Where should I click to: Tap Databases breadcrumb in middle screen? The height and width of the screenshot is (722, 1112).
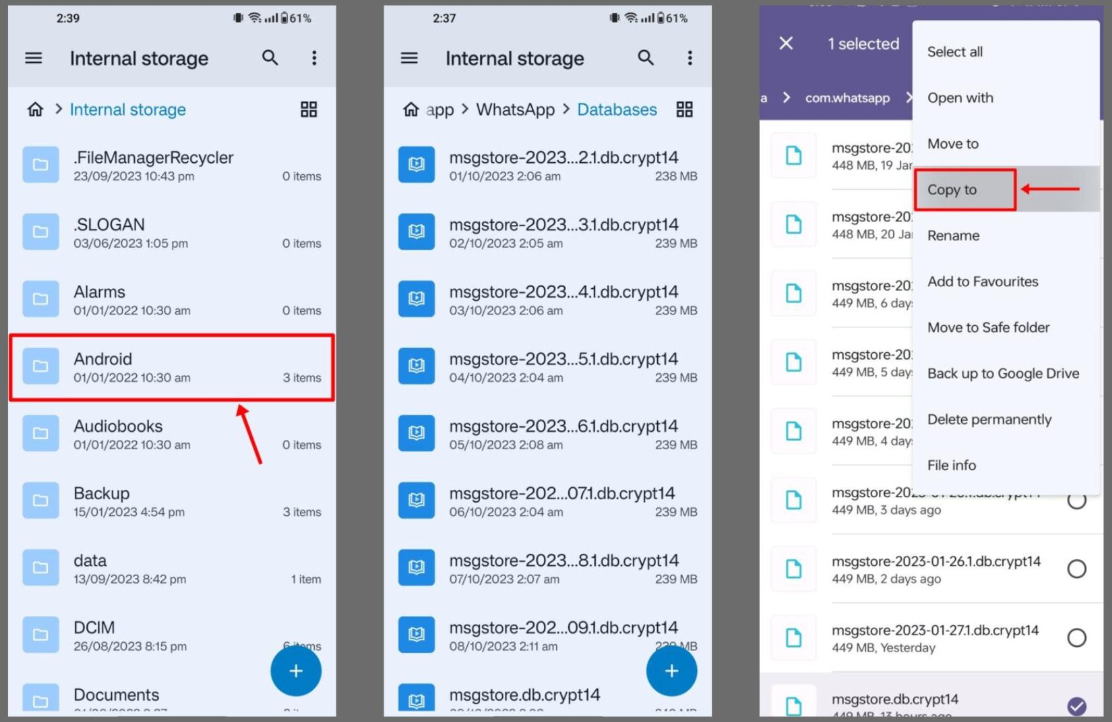[x=617, y=110]
